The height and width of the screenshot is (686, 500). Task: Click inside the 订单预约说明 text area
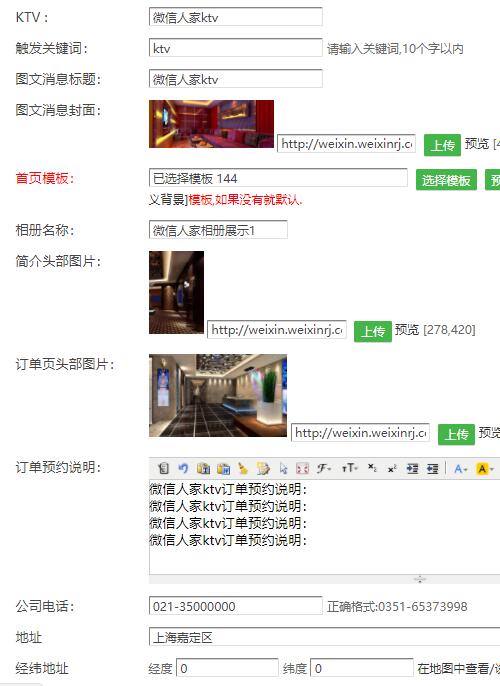(x=324, y=527)
